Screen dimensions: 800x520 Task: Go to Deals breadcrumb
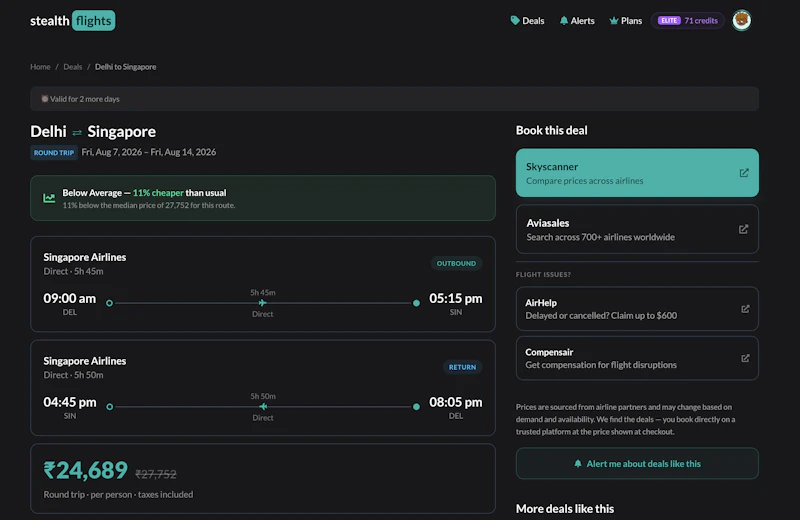tap(72, 67)
